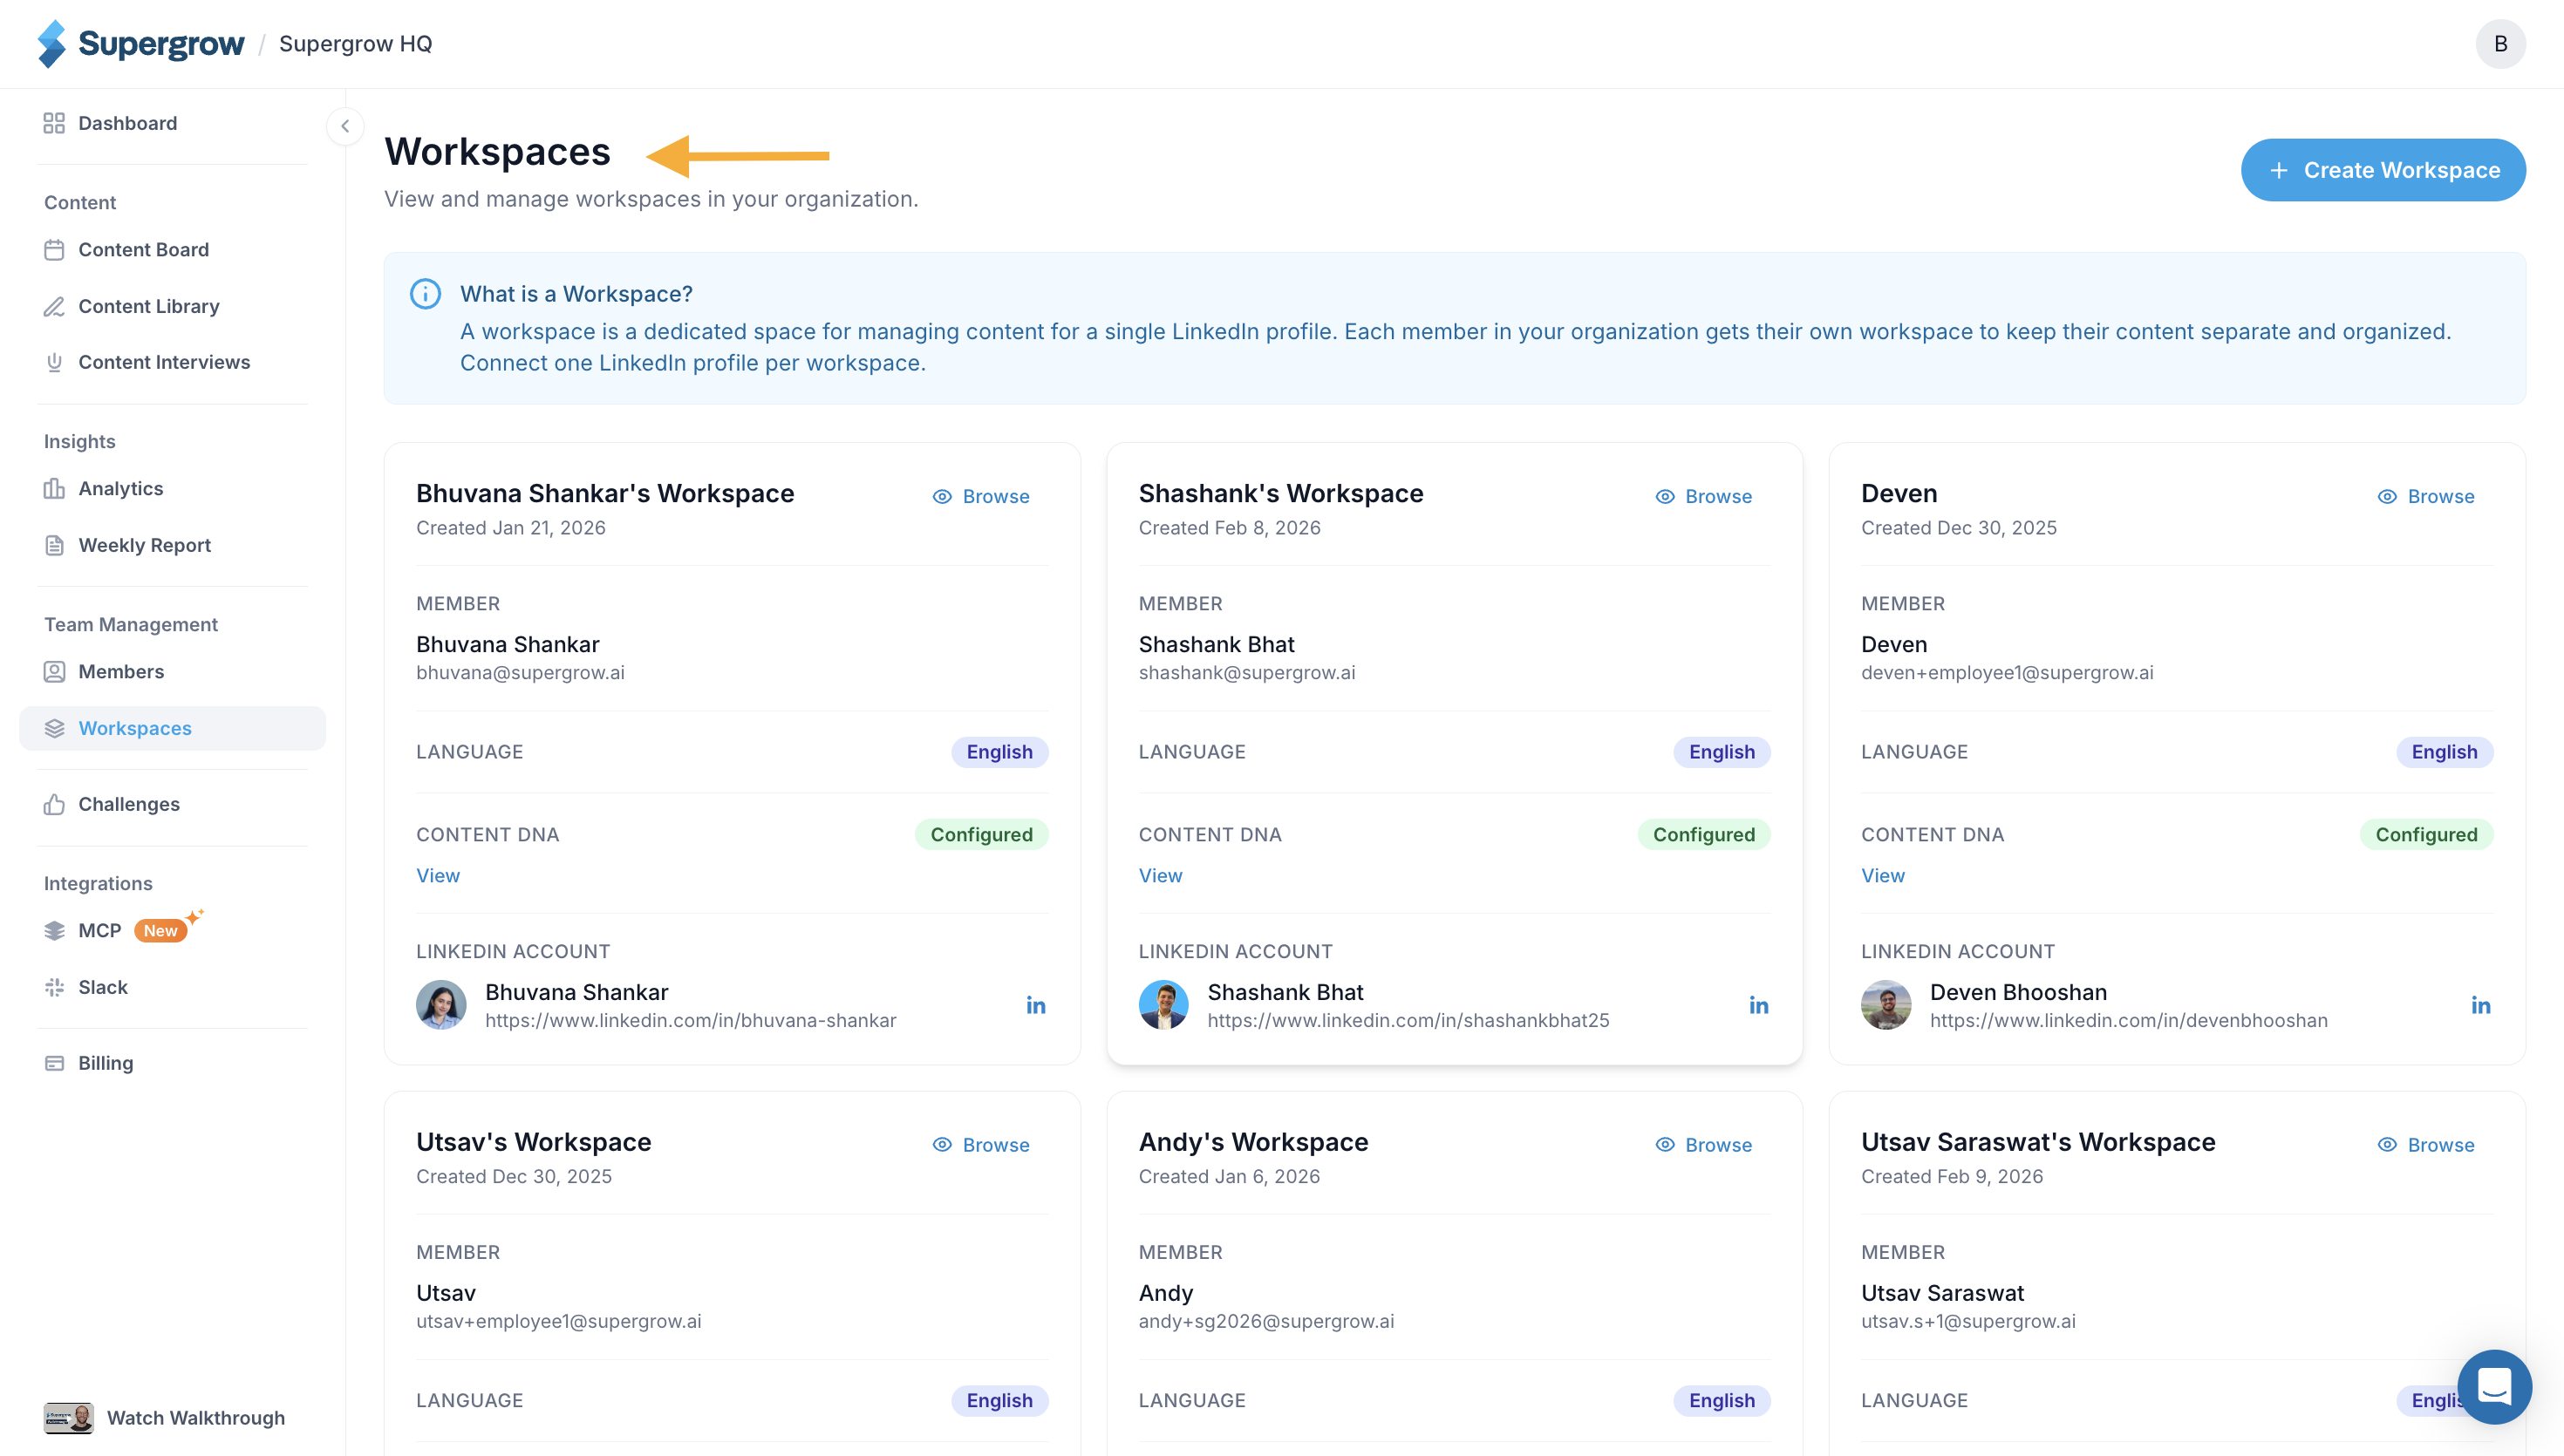The image size is (2564, 1456).
Task: Browse Utsav Saraswat's Workspace
Action: click(2426, 1145)
